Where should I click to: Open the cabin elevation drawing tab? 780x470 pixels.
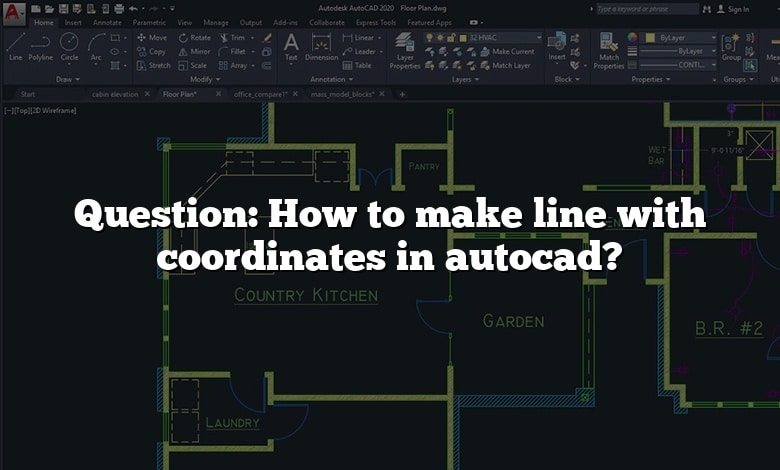coord(115,94)
